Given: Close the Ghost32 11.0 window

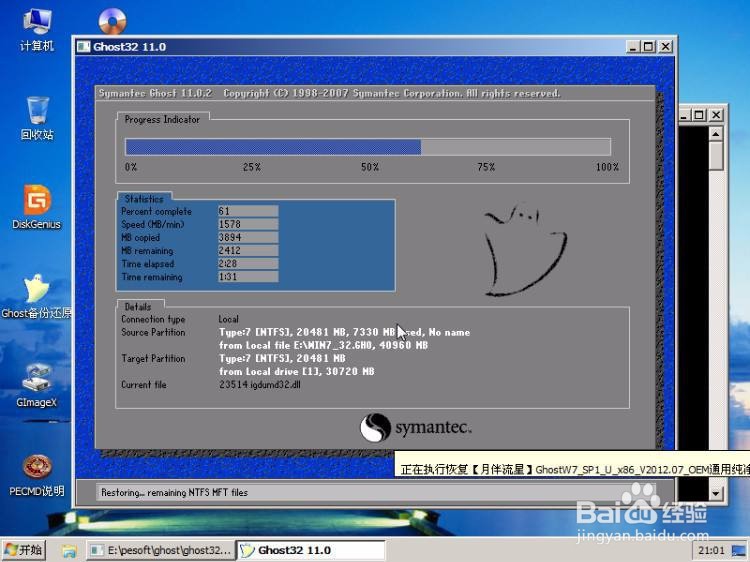Looking at the screenshot, I should 665,46.
